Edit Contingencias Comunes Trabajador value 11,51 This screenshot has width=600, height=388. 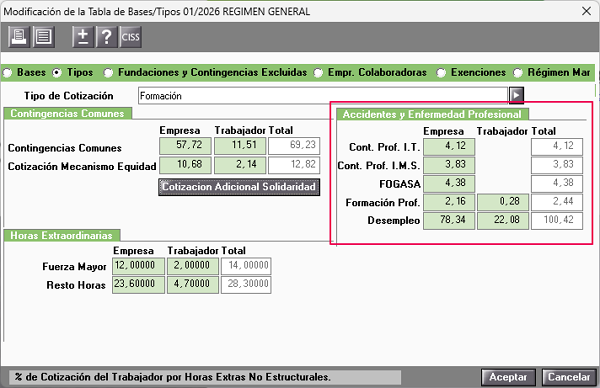tap(240, 145)
